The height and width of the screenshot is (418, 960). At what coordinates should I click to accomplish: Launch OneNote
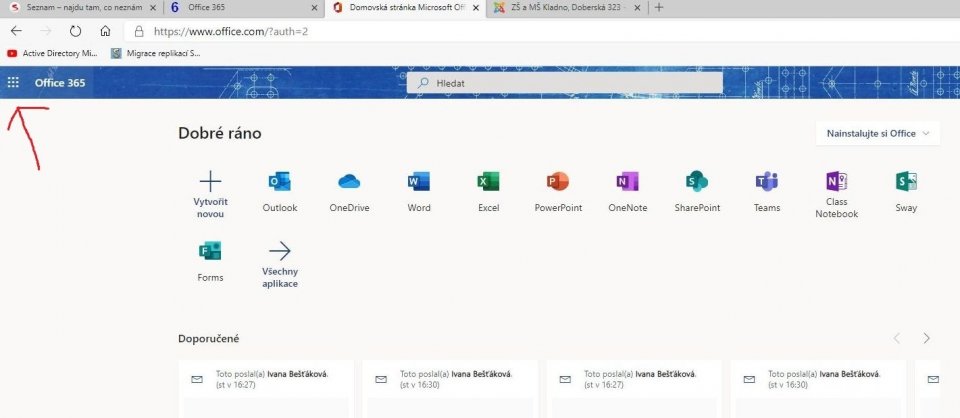pyautogui.click(x=628, y=192)
